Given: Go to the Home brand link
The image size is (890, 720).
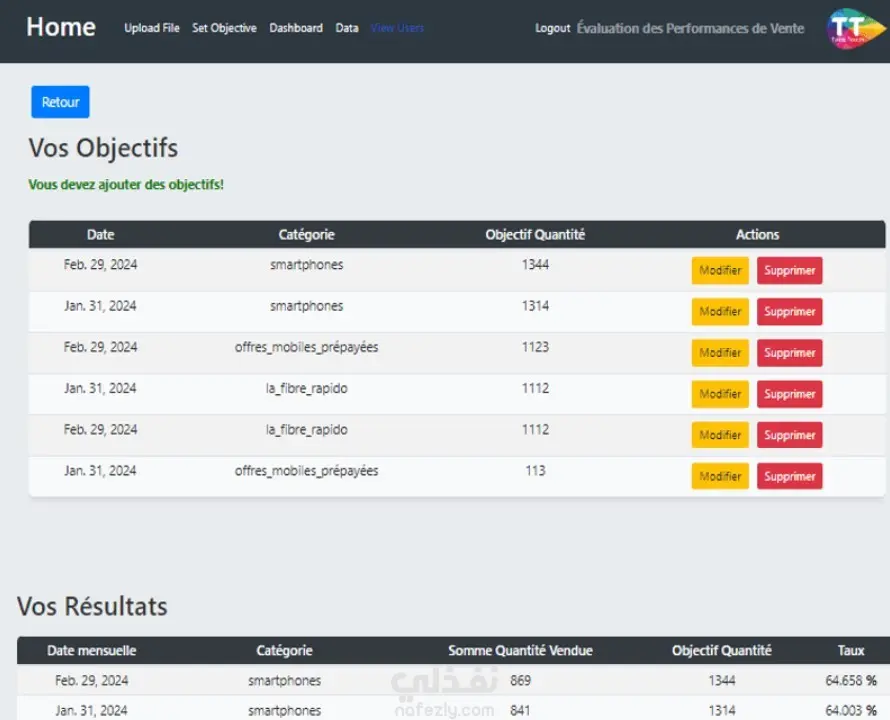Looking at the screenshot, I should (61, 27).
